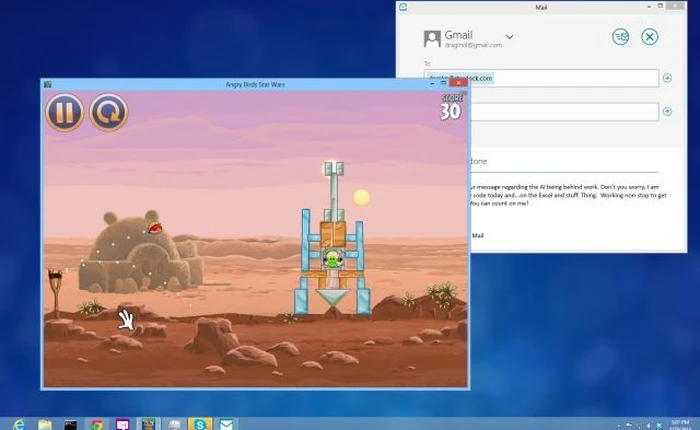The height and width of the screenshot is (430, 700).
Task: Discard the email draft
Action: pyautogui.click(x=649, y=37)
